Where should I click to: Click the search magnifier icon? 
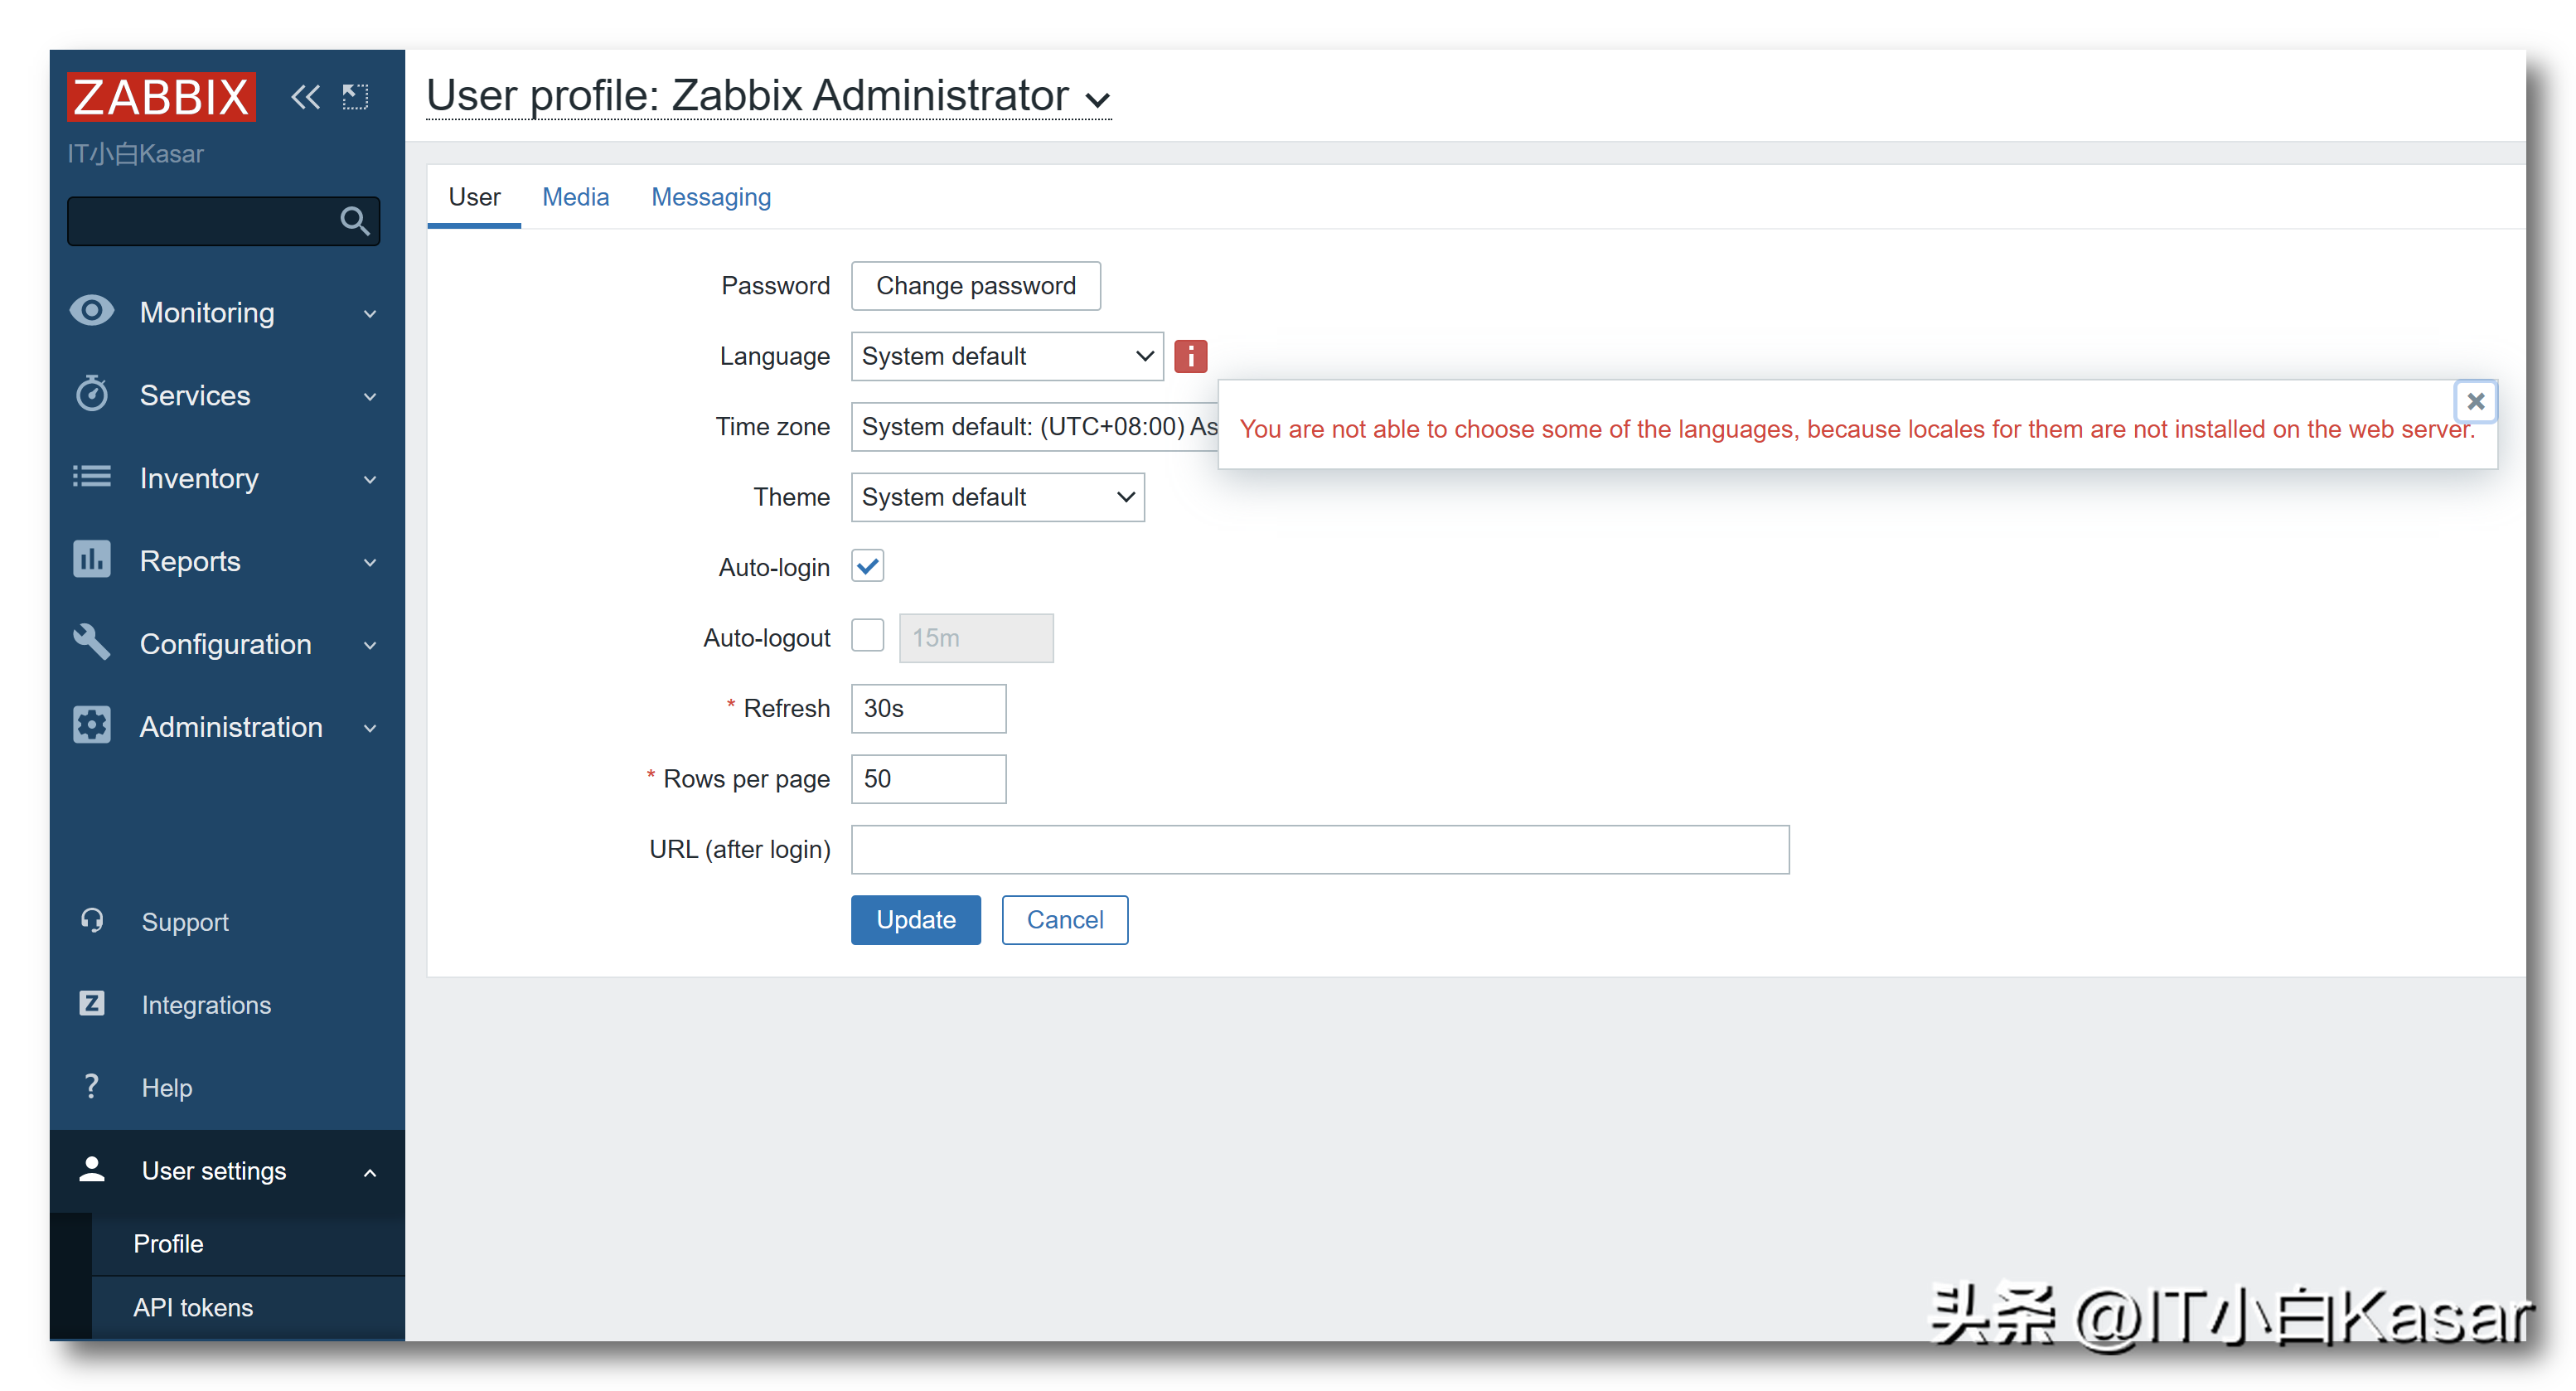click(354, 220)
